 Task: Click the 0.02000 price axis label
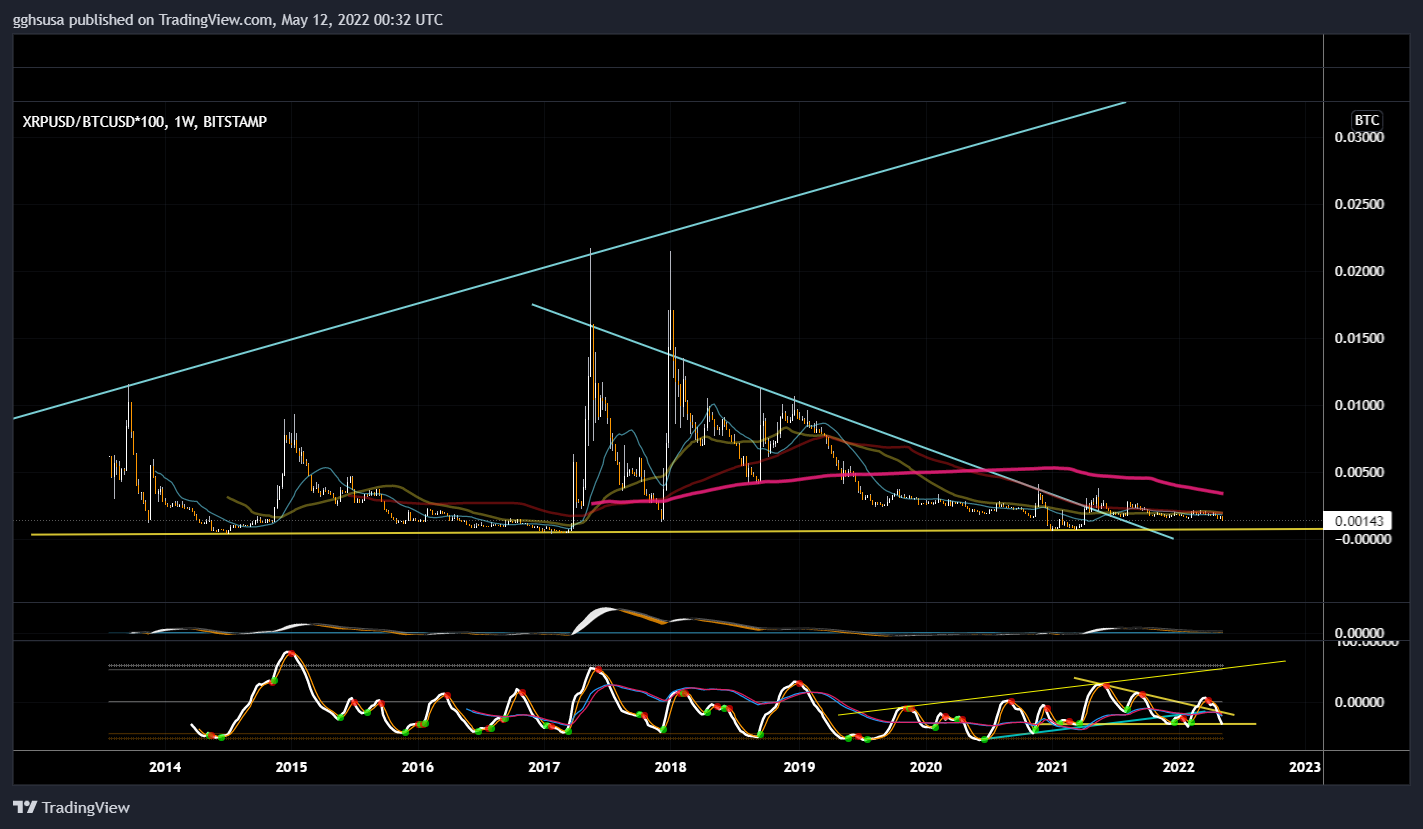tap(1360, 271)
